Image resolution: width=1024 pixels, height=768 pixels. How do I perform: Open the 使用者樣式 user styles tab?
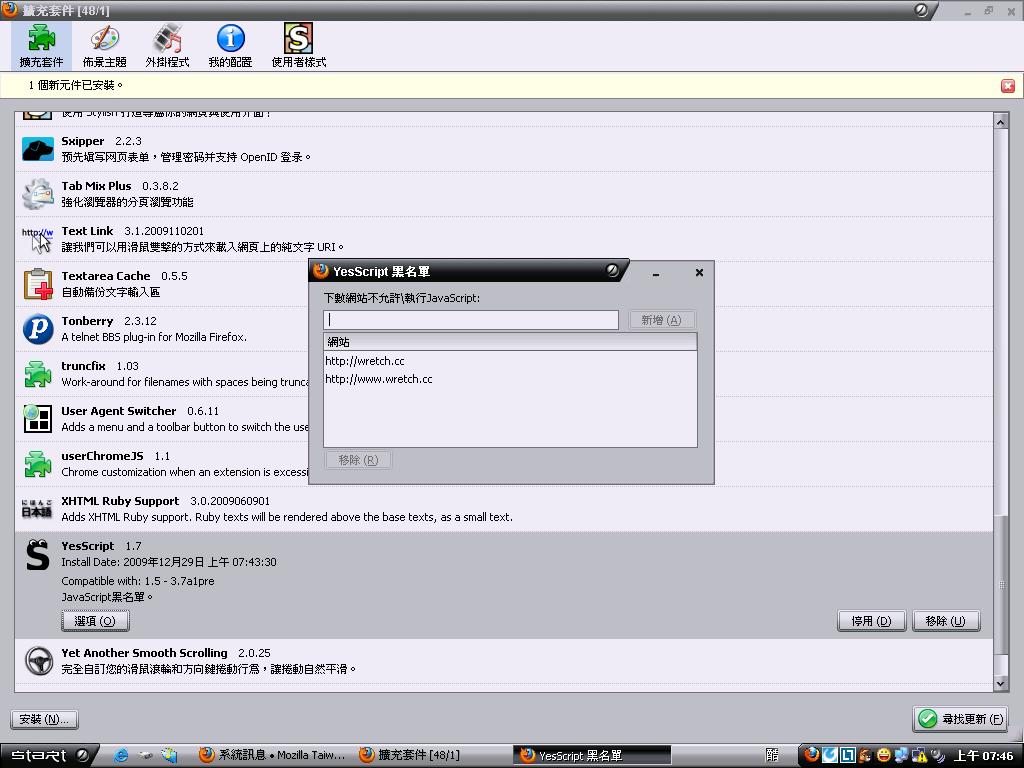click(298, 46)
